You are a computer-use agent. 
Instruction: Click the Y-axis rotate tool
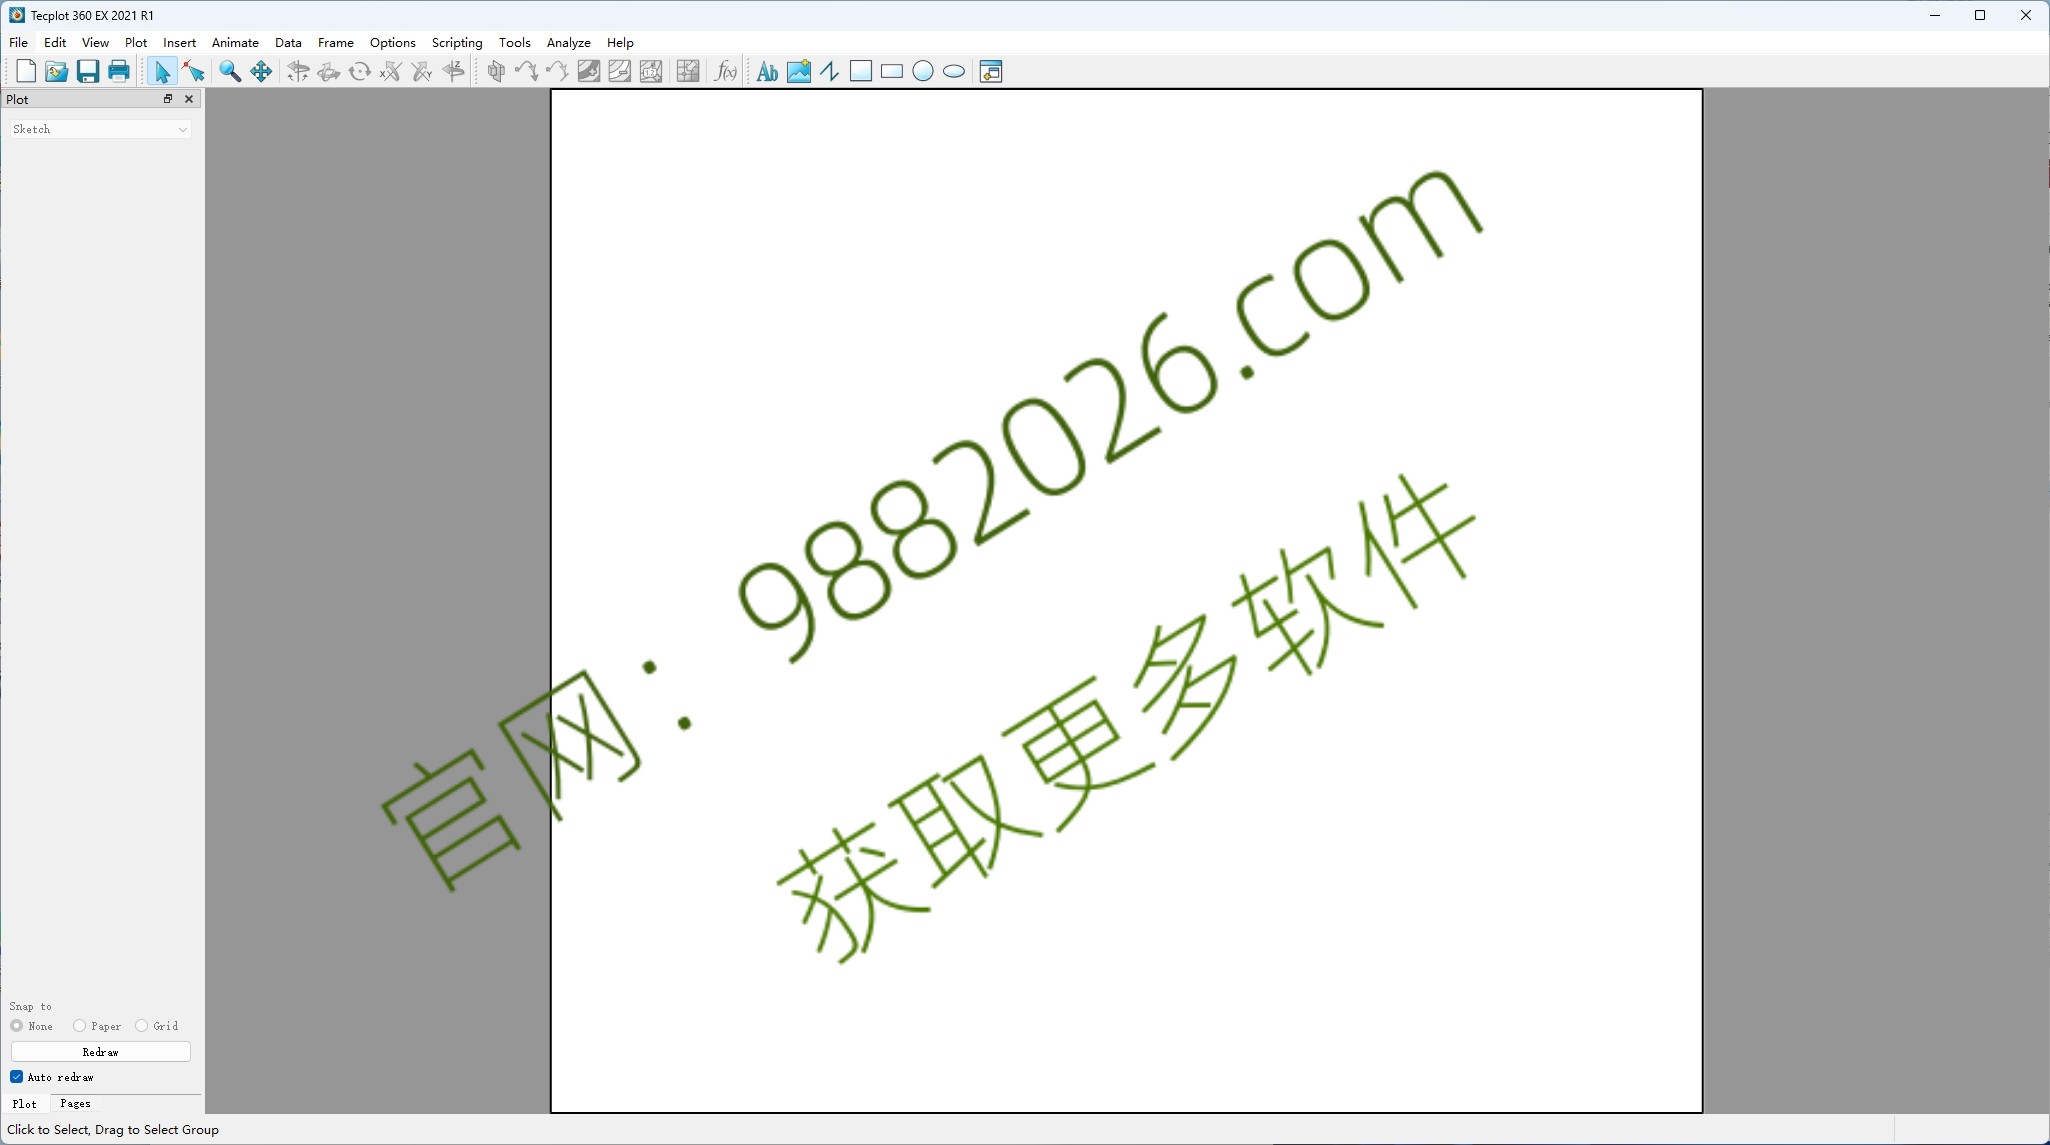pos(422,71)
